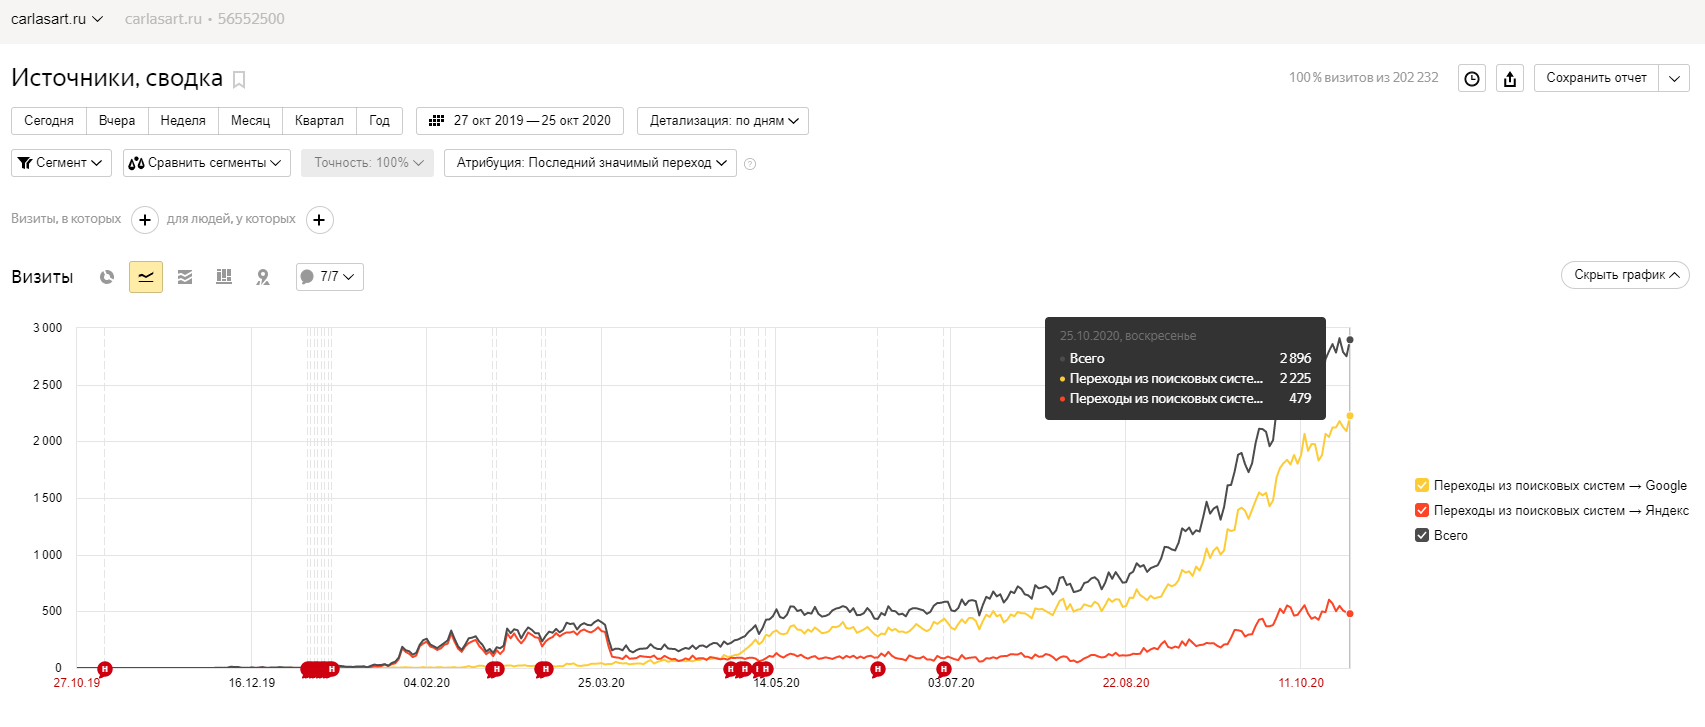Click the Скрыть график button

click(x=1625, y=275)
